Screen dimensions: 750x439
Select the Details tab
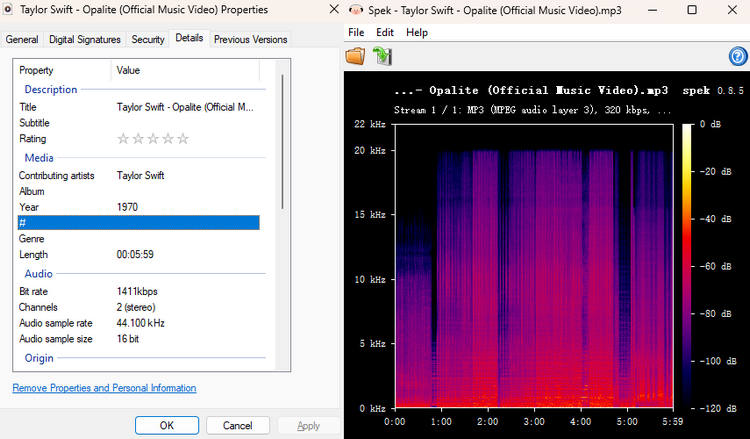189,38
